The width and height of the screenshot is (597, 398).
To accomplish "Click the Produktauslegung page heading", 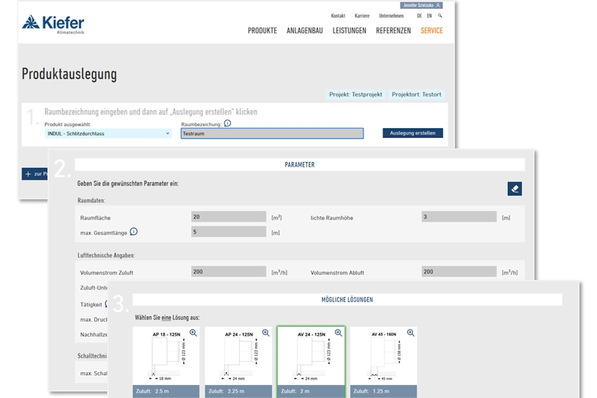I will coord(69,74).
